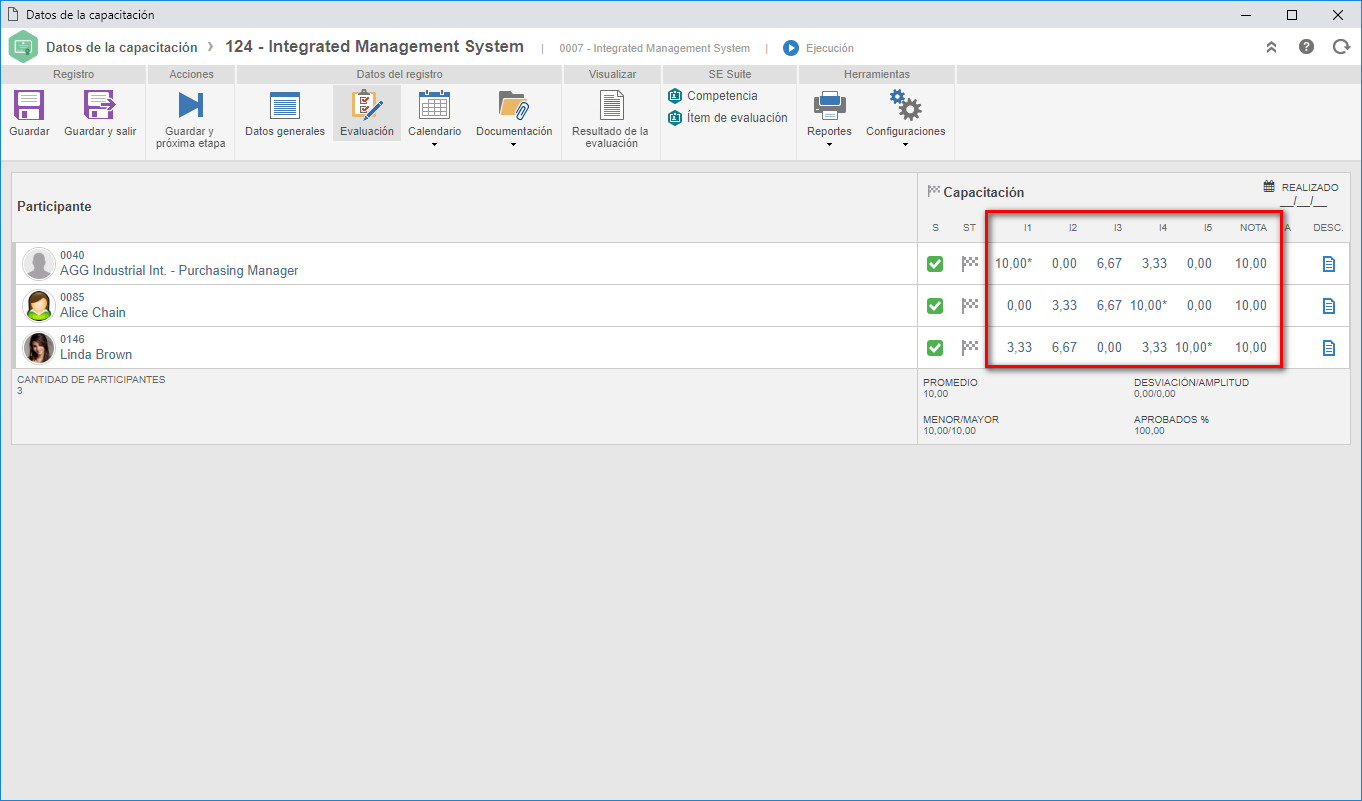The width and height of the screenshot is (1362, 801).
Task: Click 0007 - Integrated Management System text
Action: pyautogui.click(x=654, y=48)
